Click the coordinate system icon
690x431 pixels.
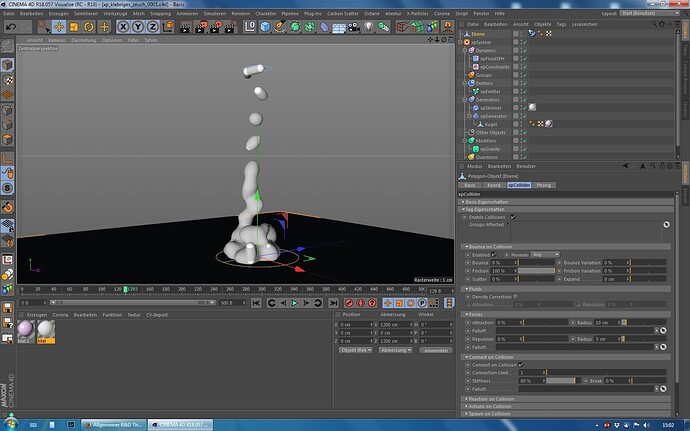(x=168, y=27)
